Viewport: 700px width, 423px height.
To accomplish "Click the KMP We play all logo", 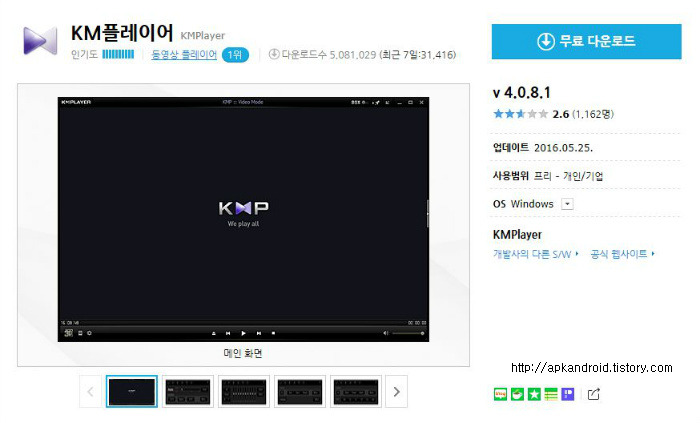I will tap(243, 213).
